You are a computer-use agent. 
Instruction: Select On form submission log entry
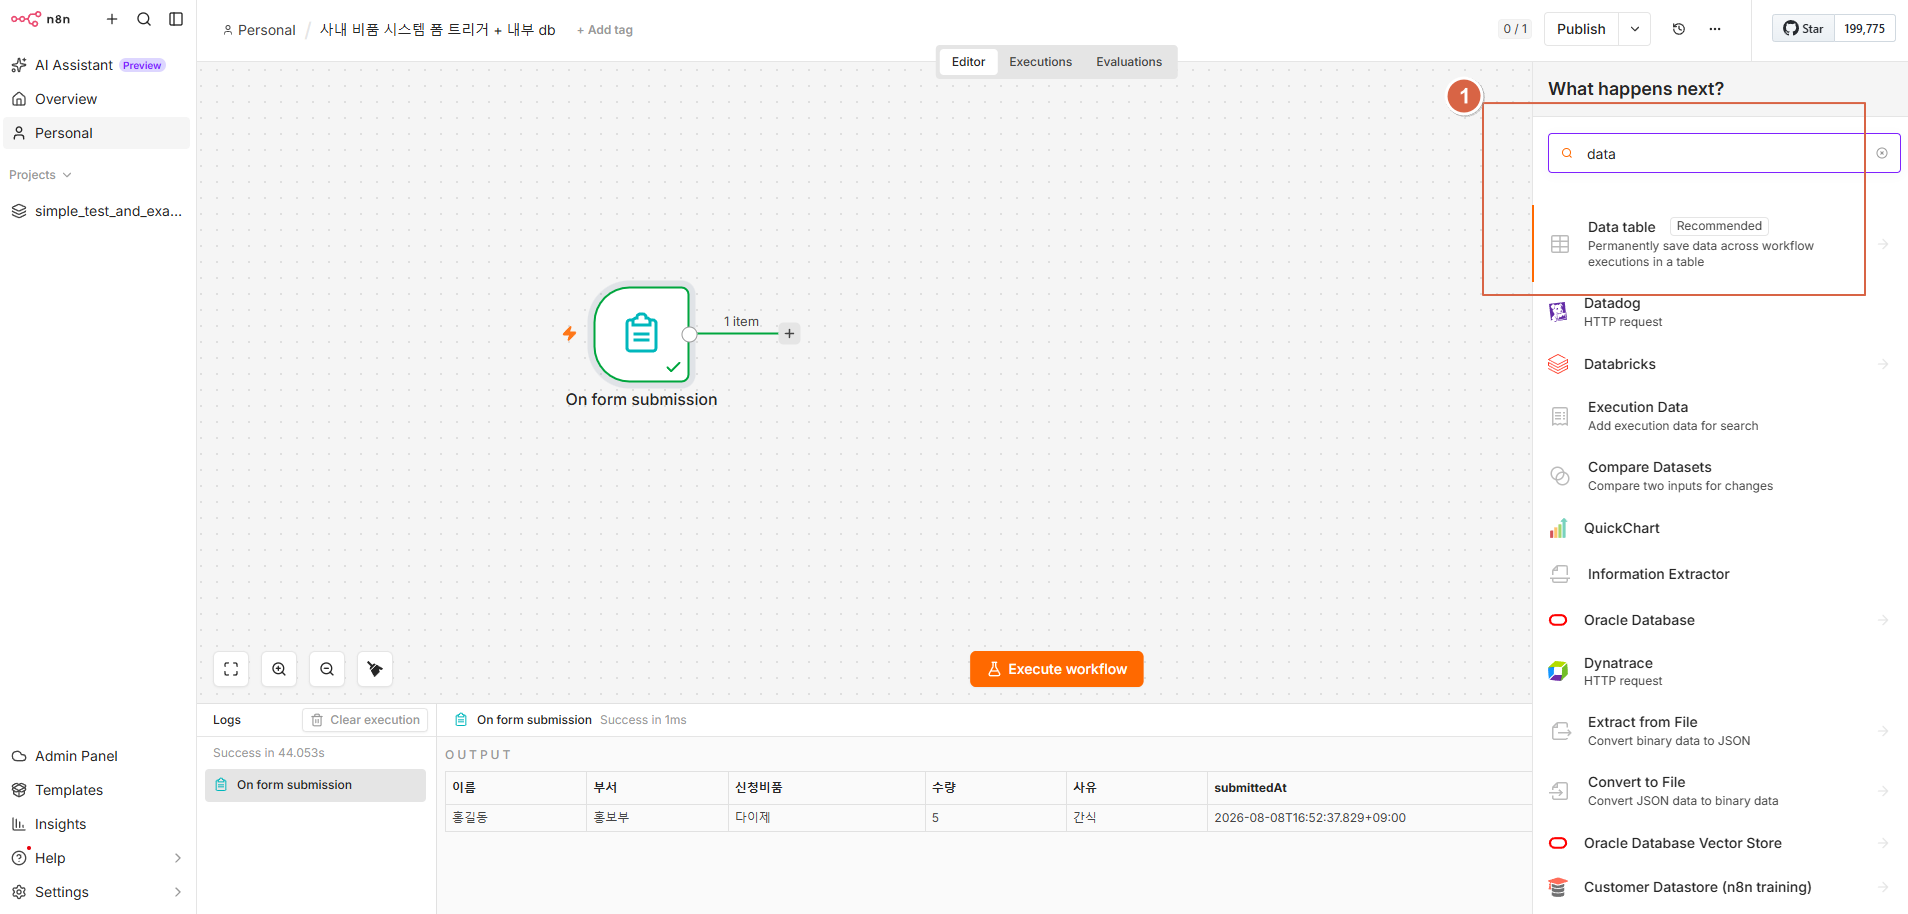pyautogui.click(x=315, y=785)
